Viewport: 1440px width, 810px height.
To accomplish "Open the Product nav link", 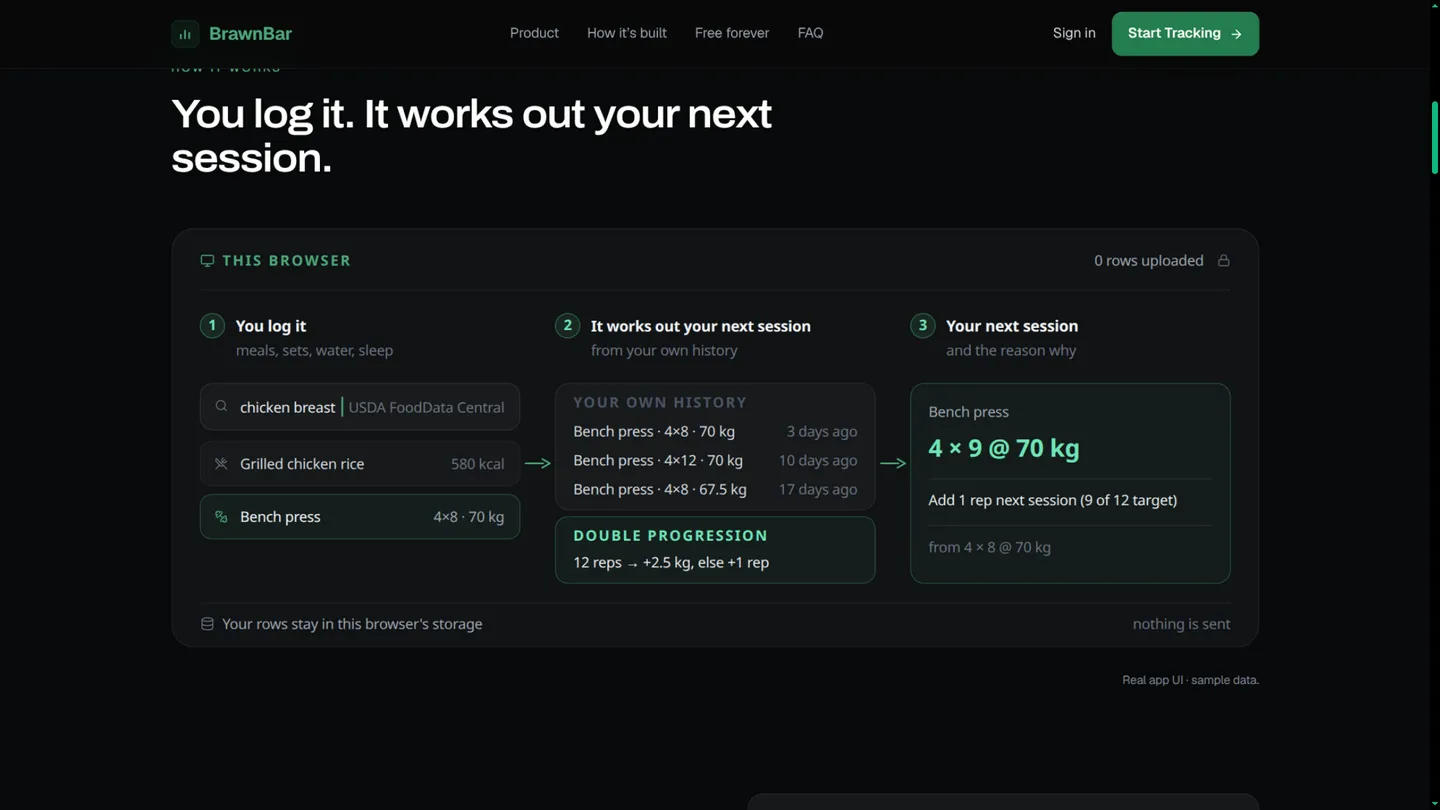I will pos(534,33).
